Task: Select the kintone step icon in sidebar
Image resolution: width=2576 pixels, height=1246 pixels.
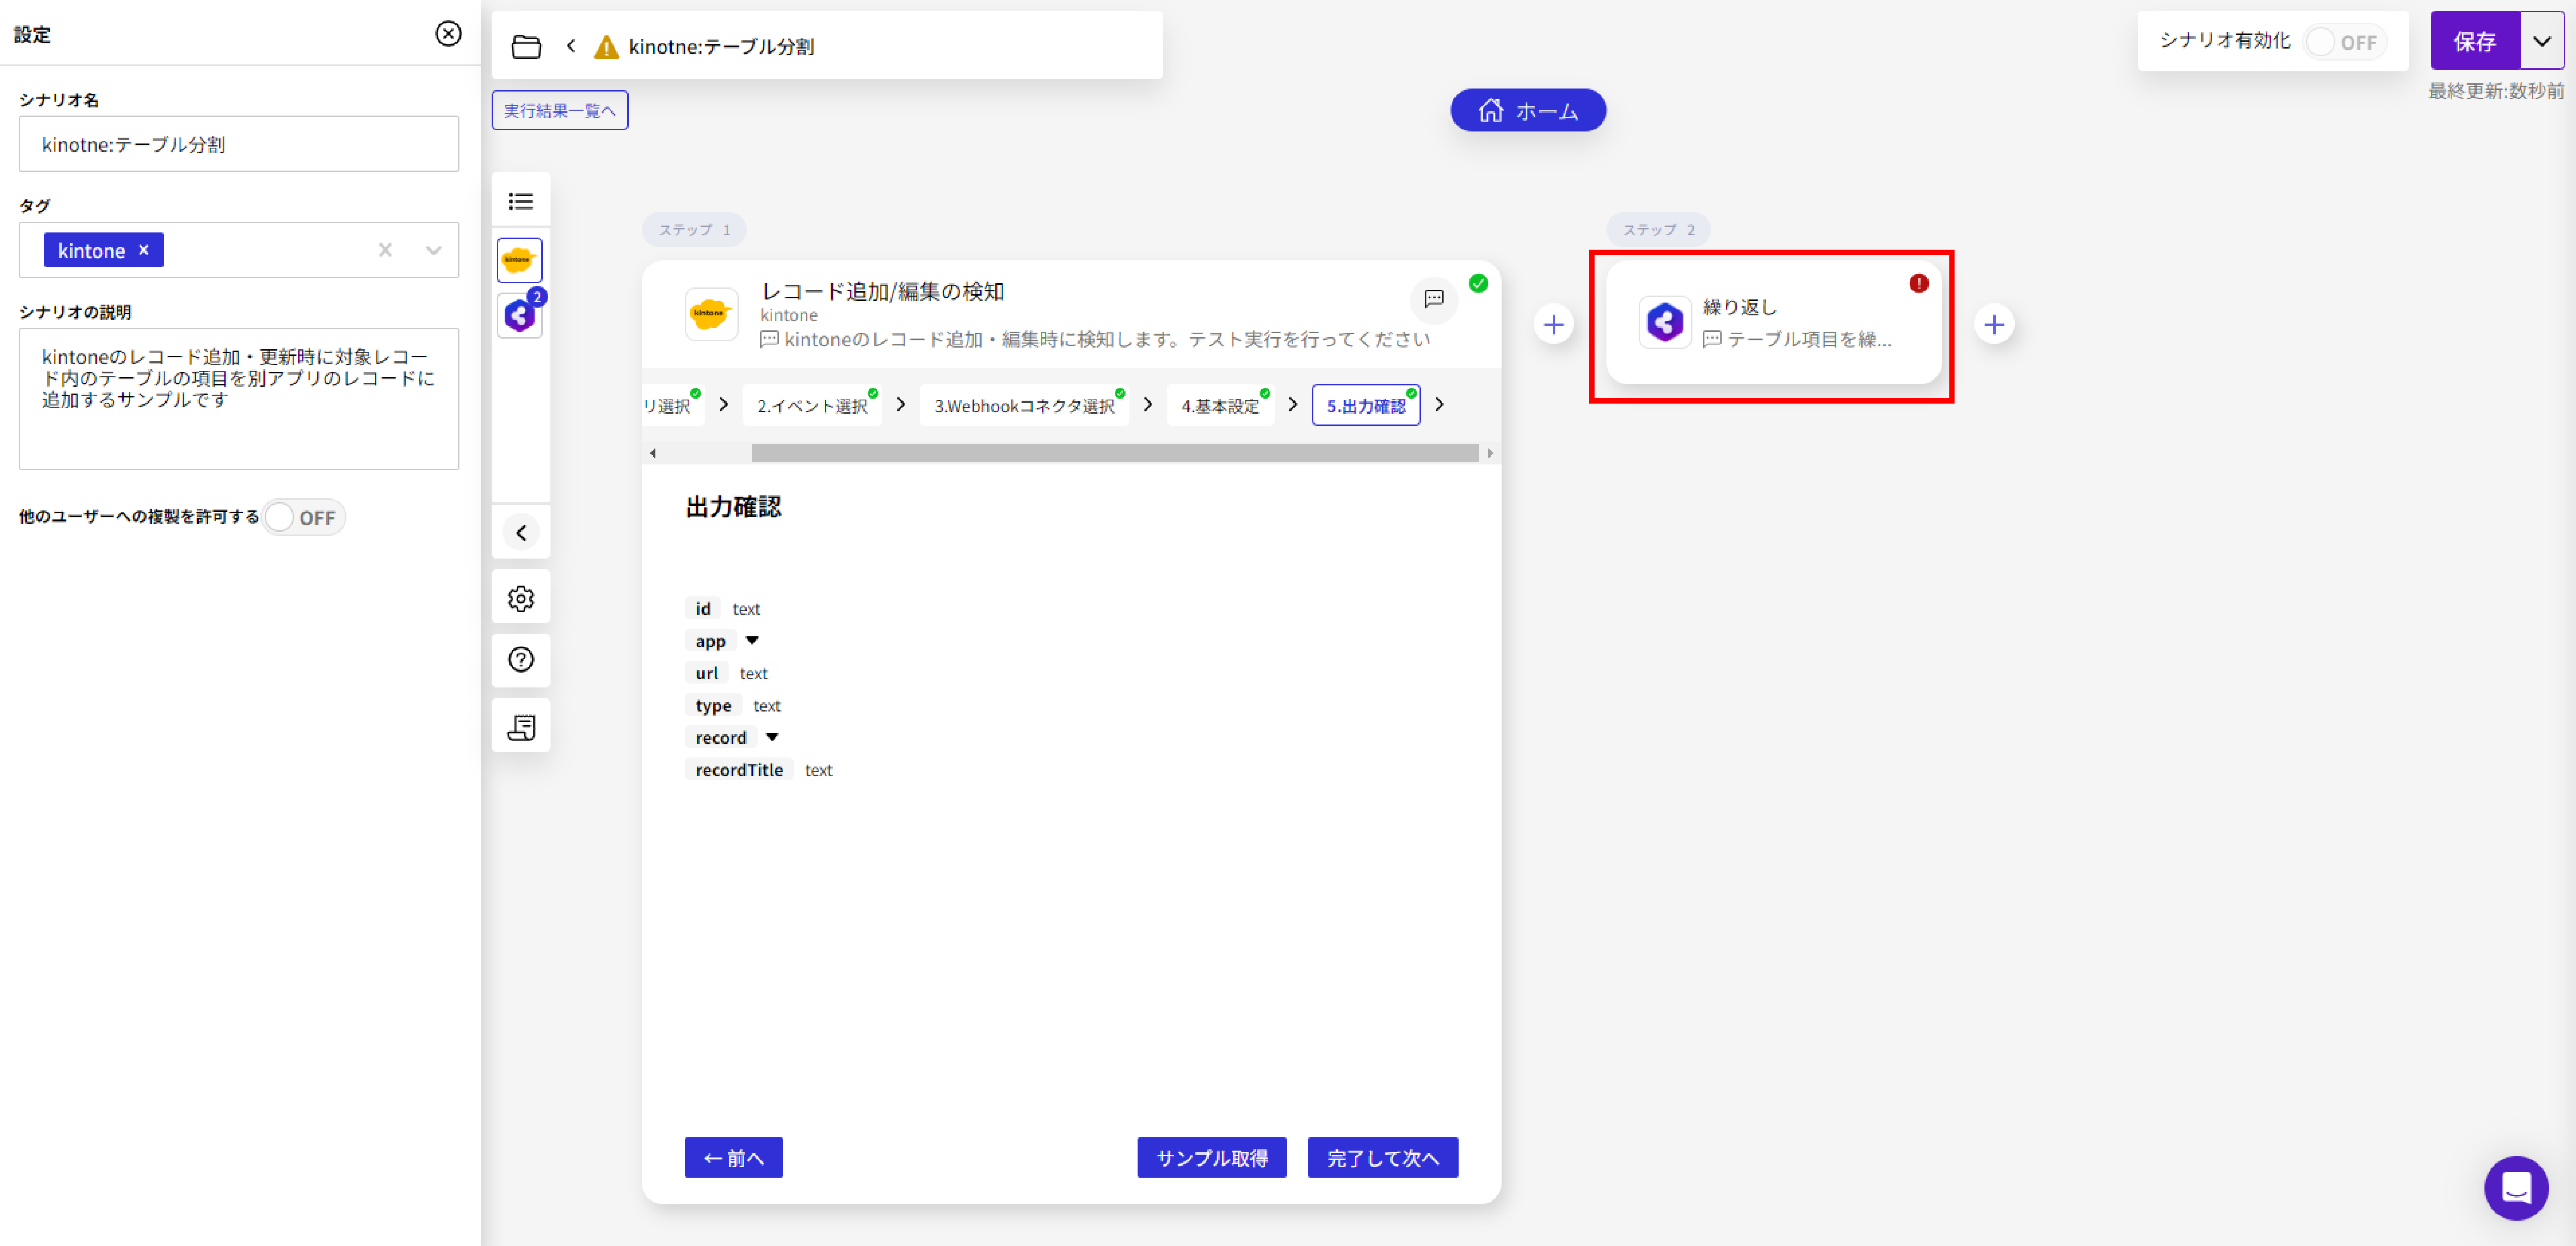Action: pyautogui.click(x=519, y=260)
